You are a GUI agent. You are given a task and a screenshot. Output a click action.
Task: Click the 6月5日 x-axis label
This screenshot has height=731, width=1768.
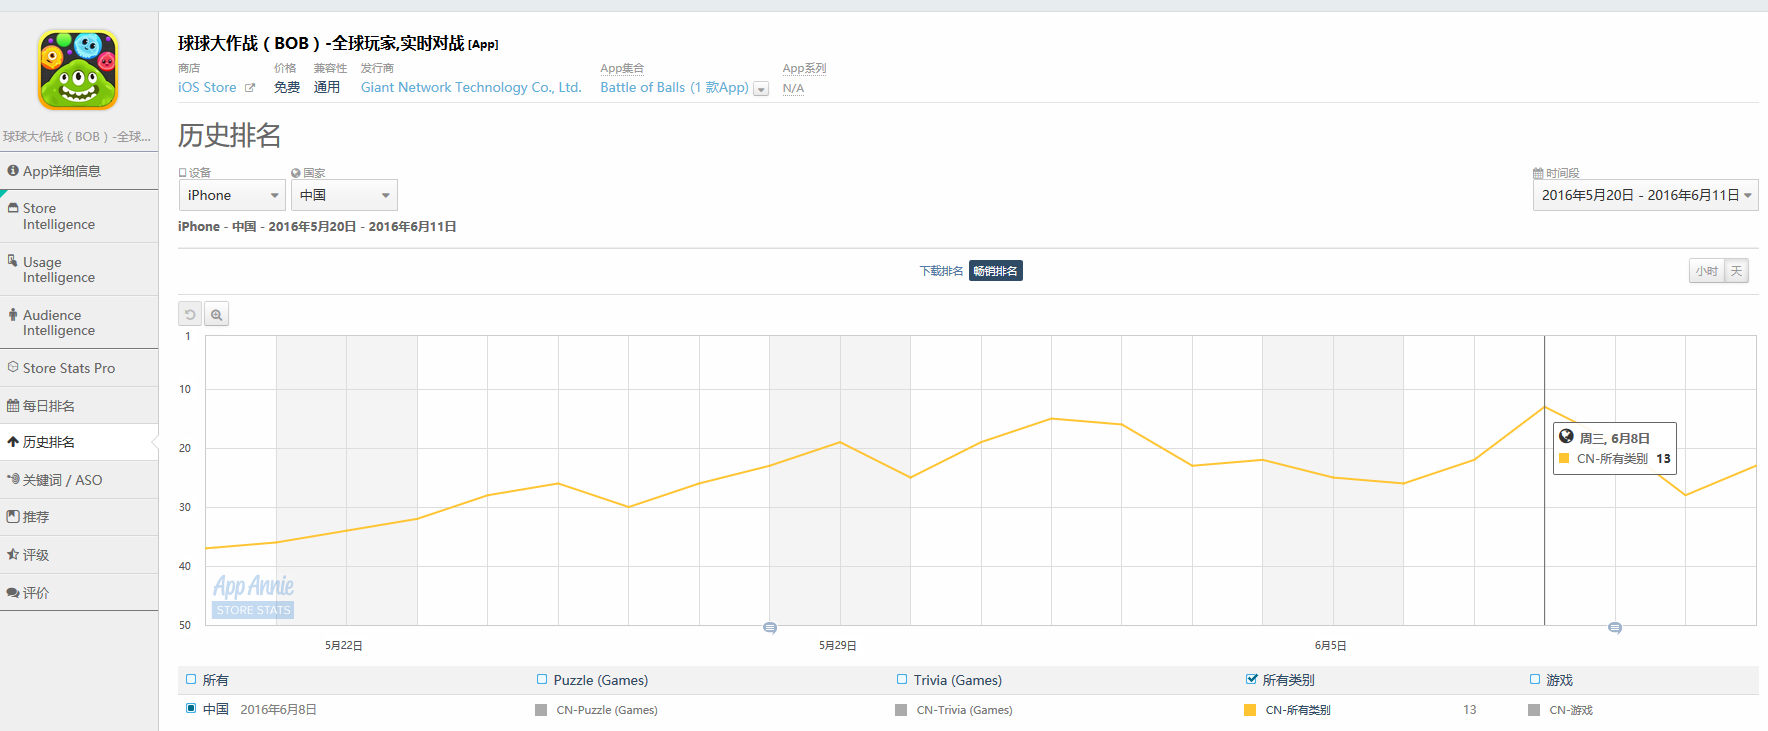1331,646
